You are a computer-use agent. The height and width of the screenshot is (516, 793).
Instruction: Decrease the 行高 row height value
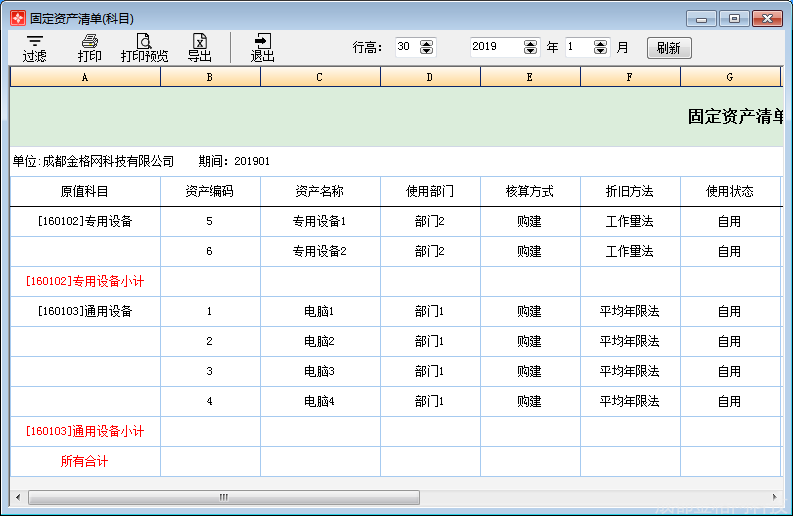point(428,51)
